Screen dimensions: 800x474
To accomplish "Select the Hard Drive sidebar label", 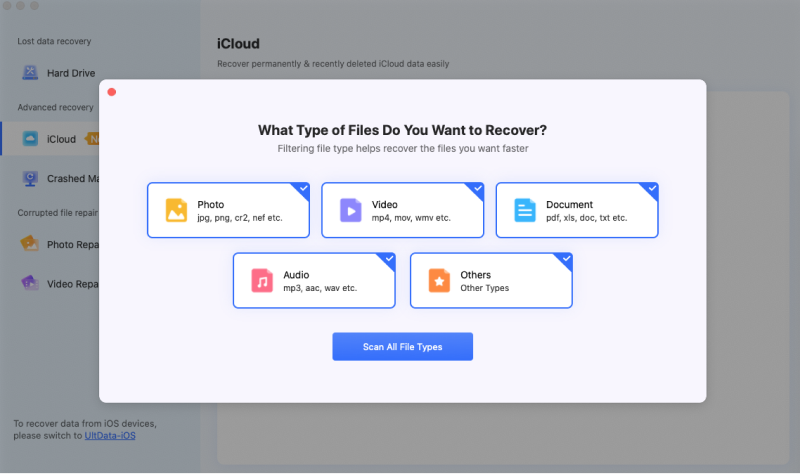I will [x=70, y=73].
